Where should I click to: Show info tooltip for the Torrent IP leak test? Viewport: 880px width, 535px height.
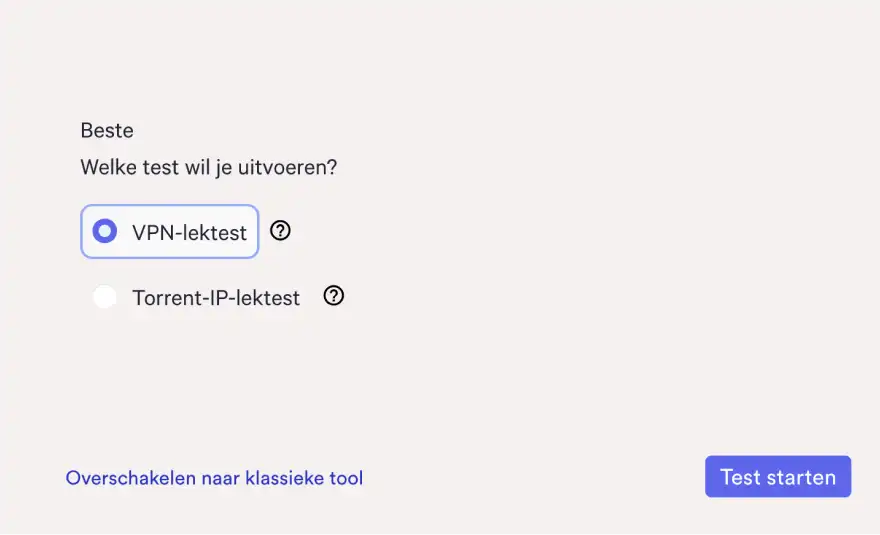(x=334, y=296)
